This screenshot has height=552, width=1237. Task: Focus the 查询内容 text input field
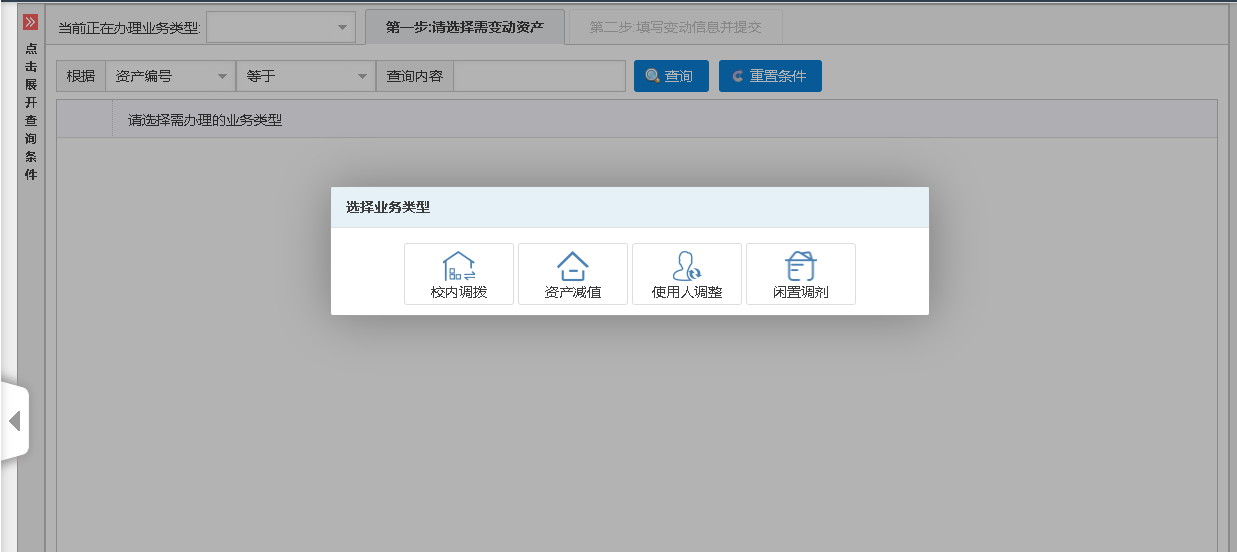(539, 76)
